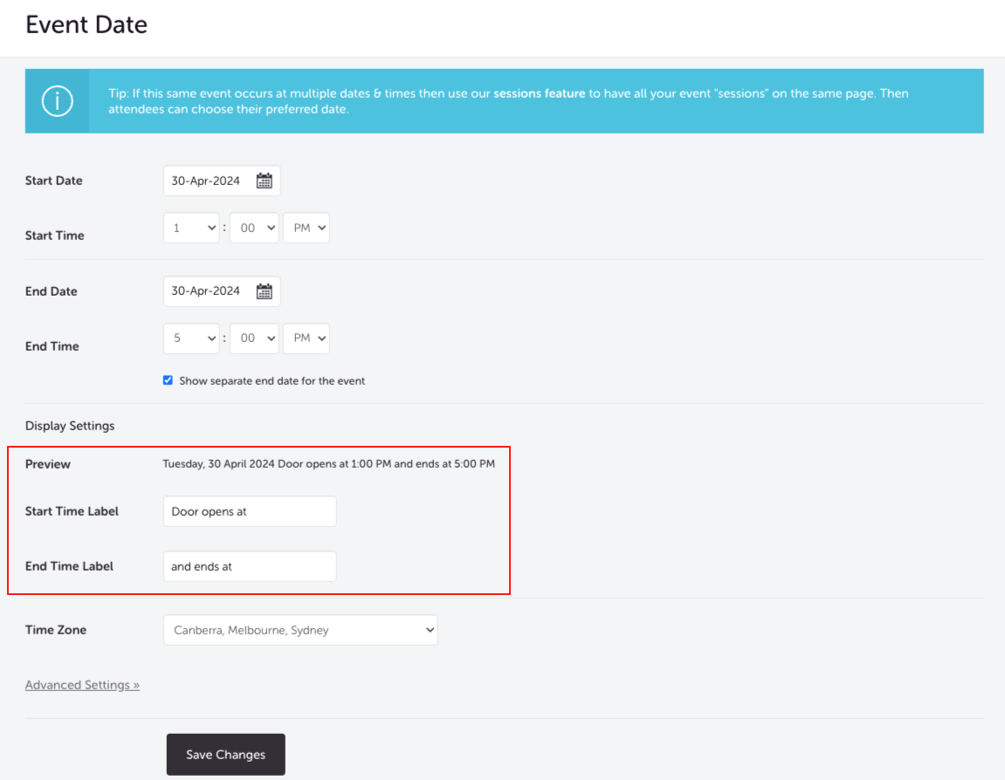Open the End Time hour dropdown
The height and width of the screenshot is (780, 1005).
click(192, 338)
